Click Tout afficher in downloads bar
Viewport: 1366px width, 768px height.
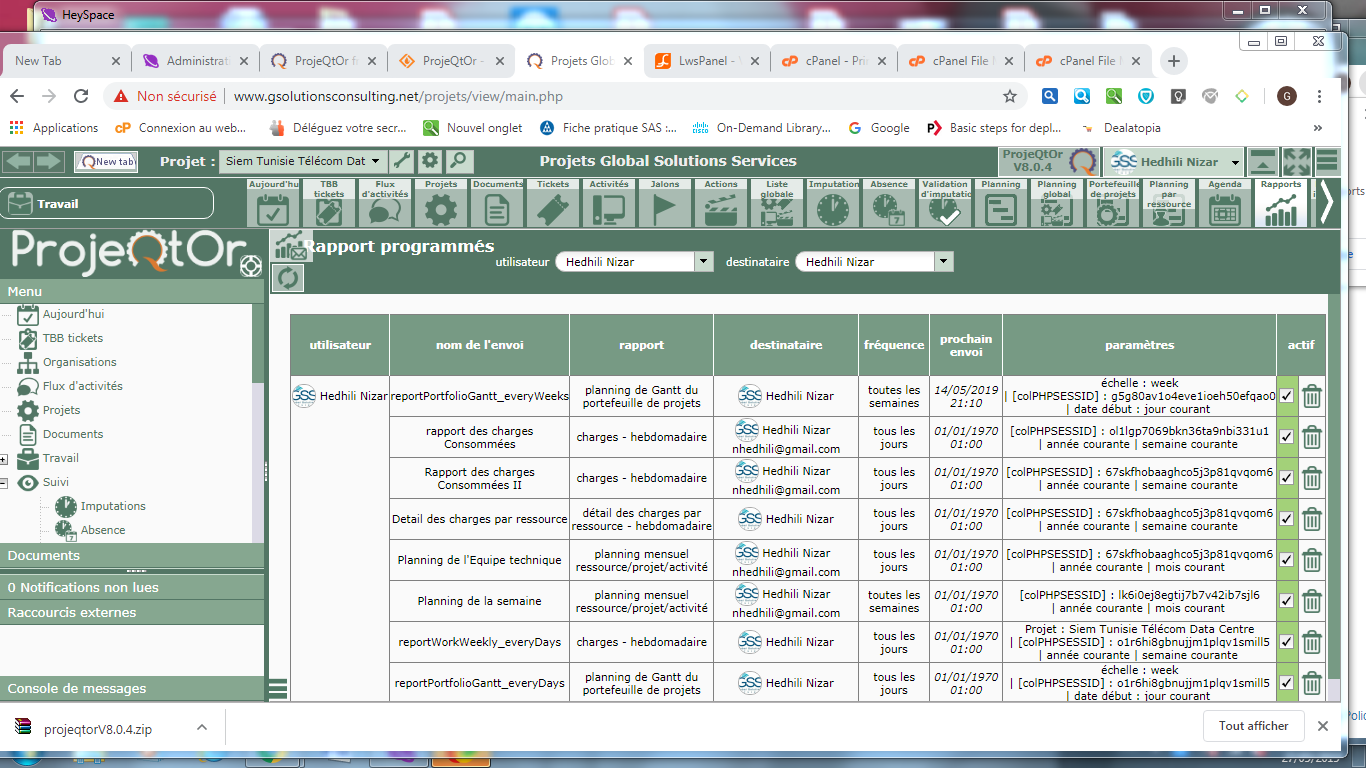[x=1253, y=726]
